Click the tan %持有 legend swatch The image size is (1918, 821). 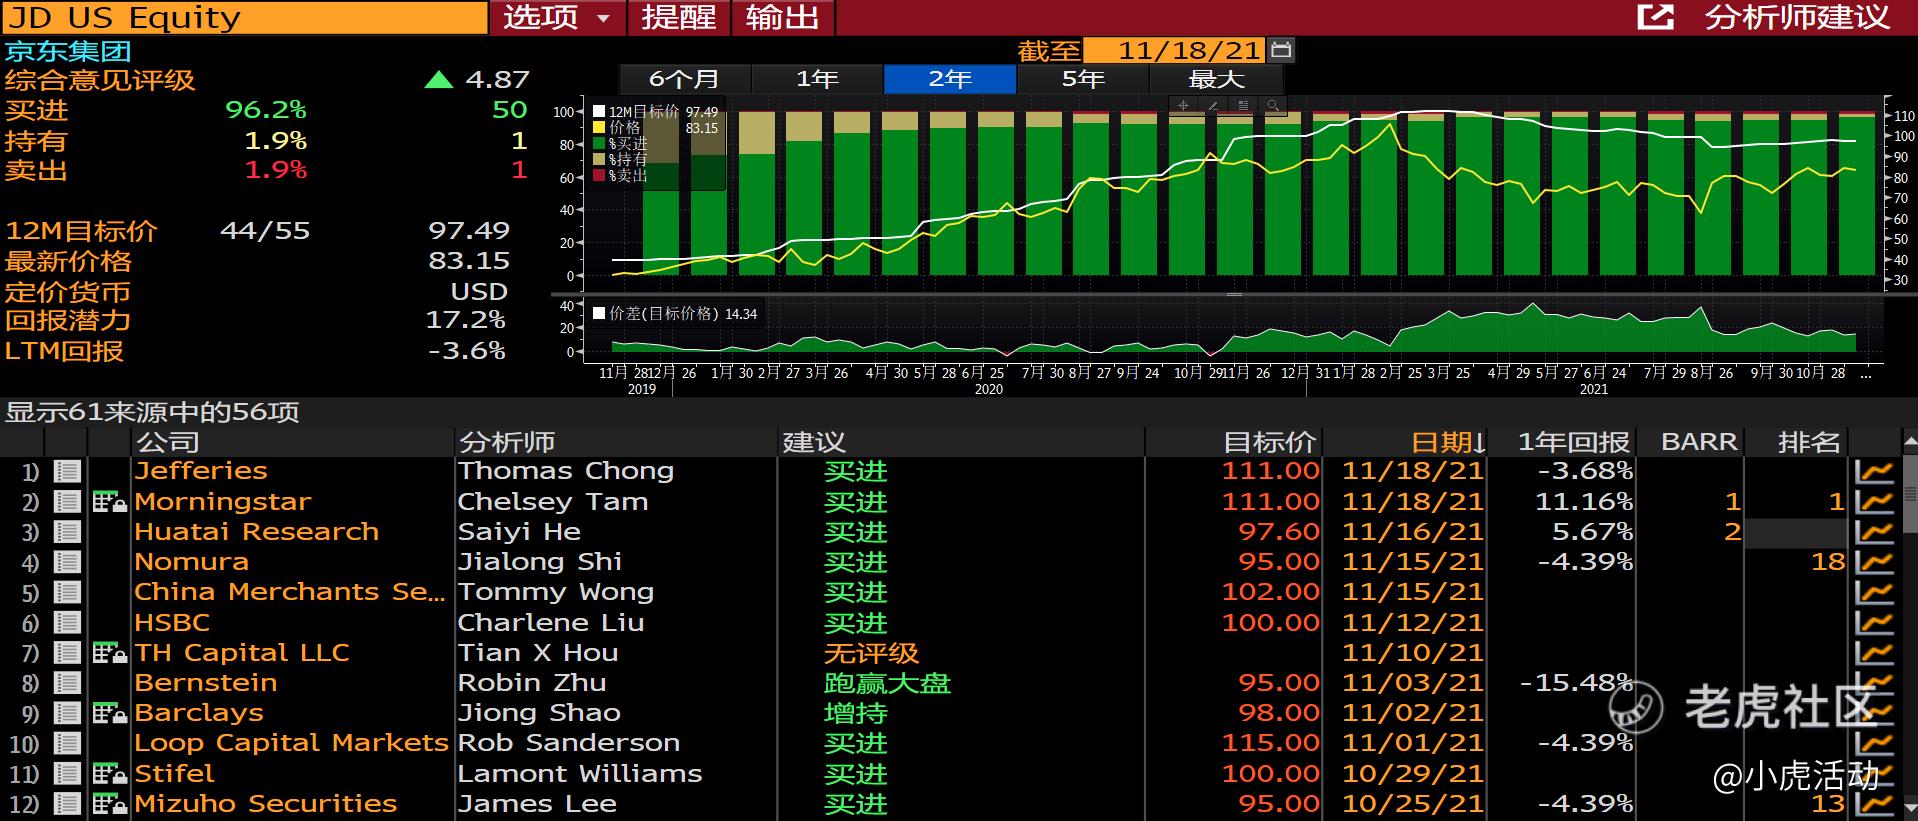(599, 160)
